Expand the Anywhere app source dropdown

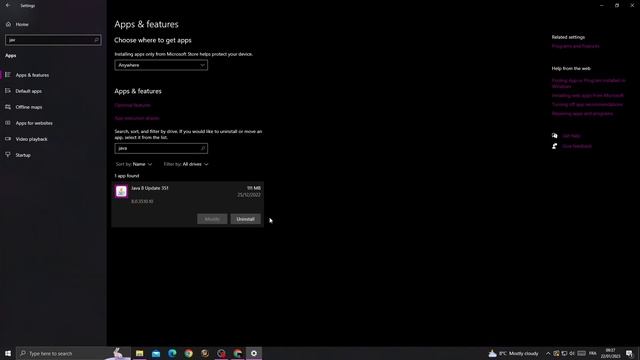tap(161, 65)
